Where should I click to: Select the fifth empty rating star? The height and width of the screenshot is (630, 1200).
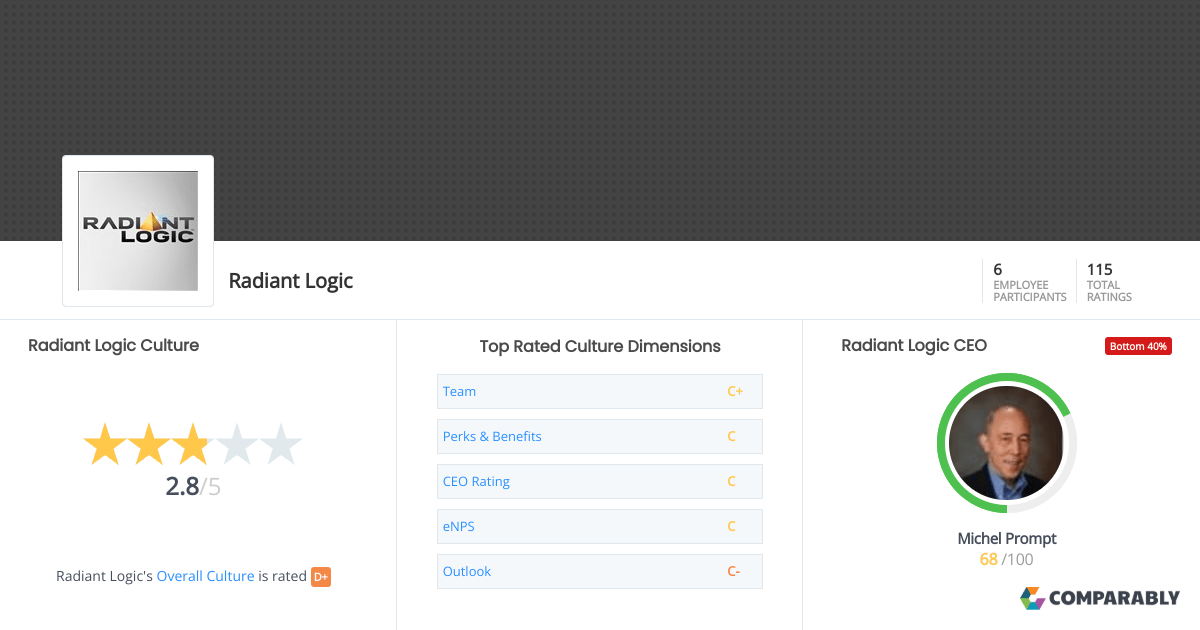click(x=280, y=444)
